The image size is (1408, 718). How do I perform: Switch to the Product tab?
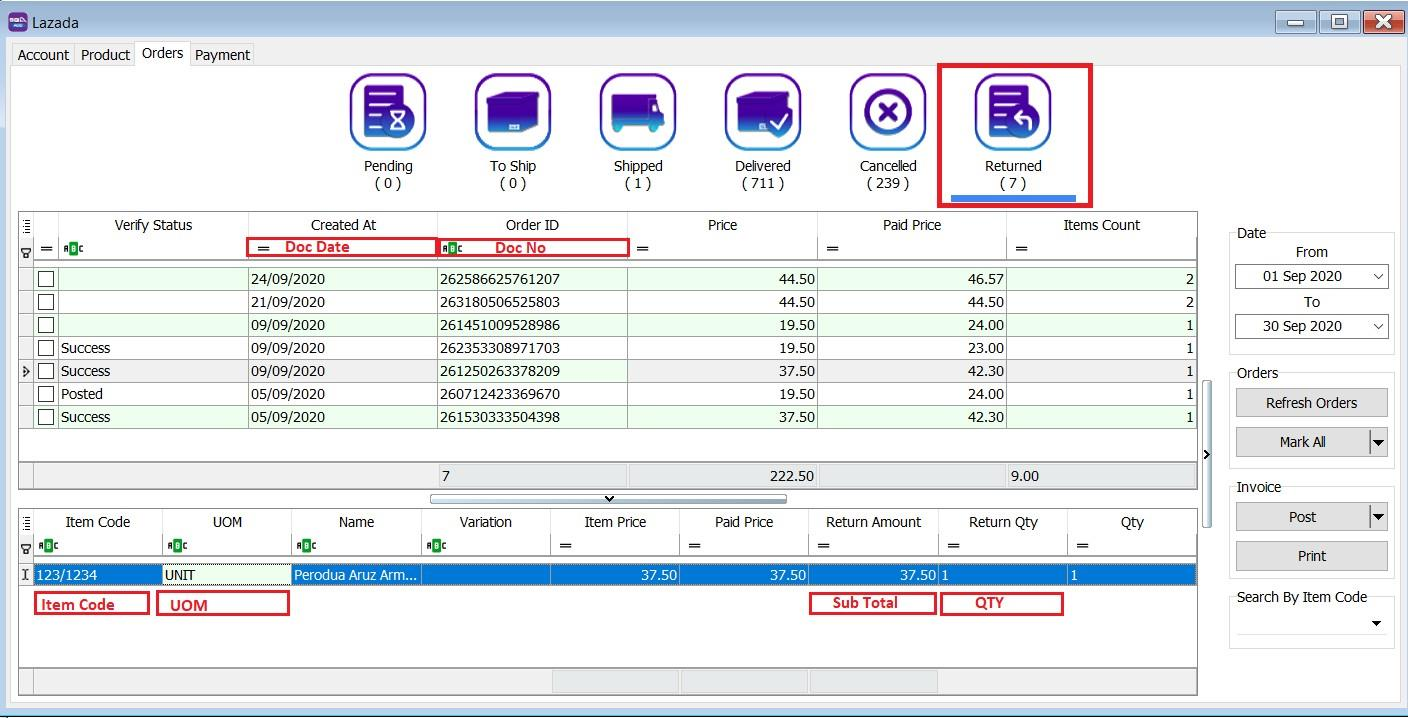click(x=105, y=55)
